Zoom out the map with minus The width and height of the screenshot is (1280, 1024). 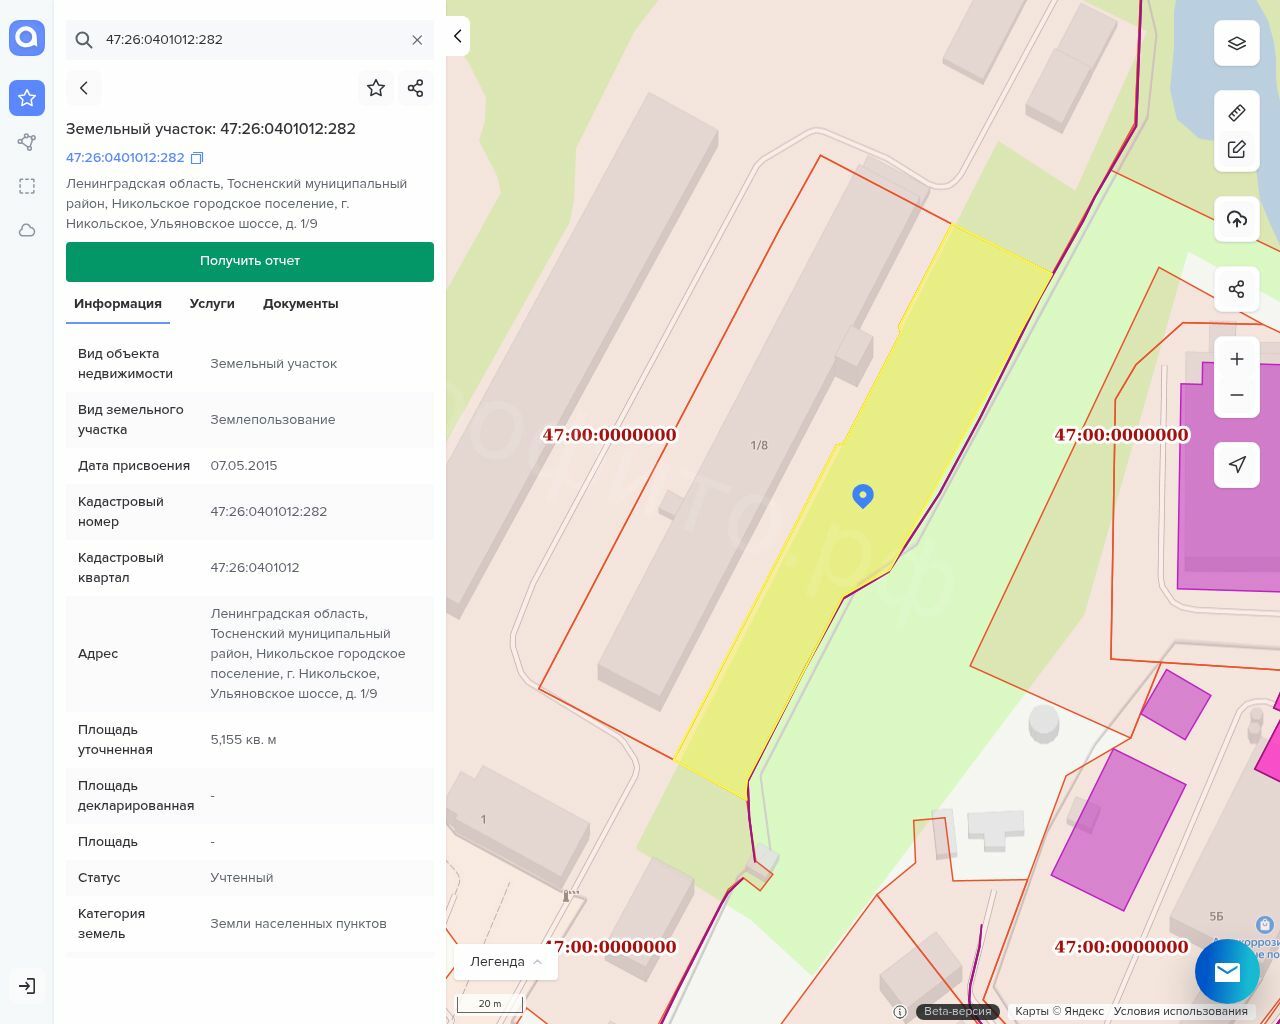click(x=1236, y=395)
